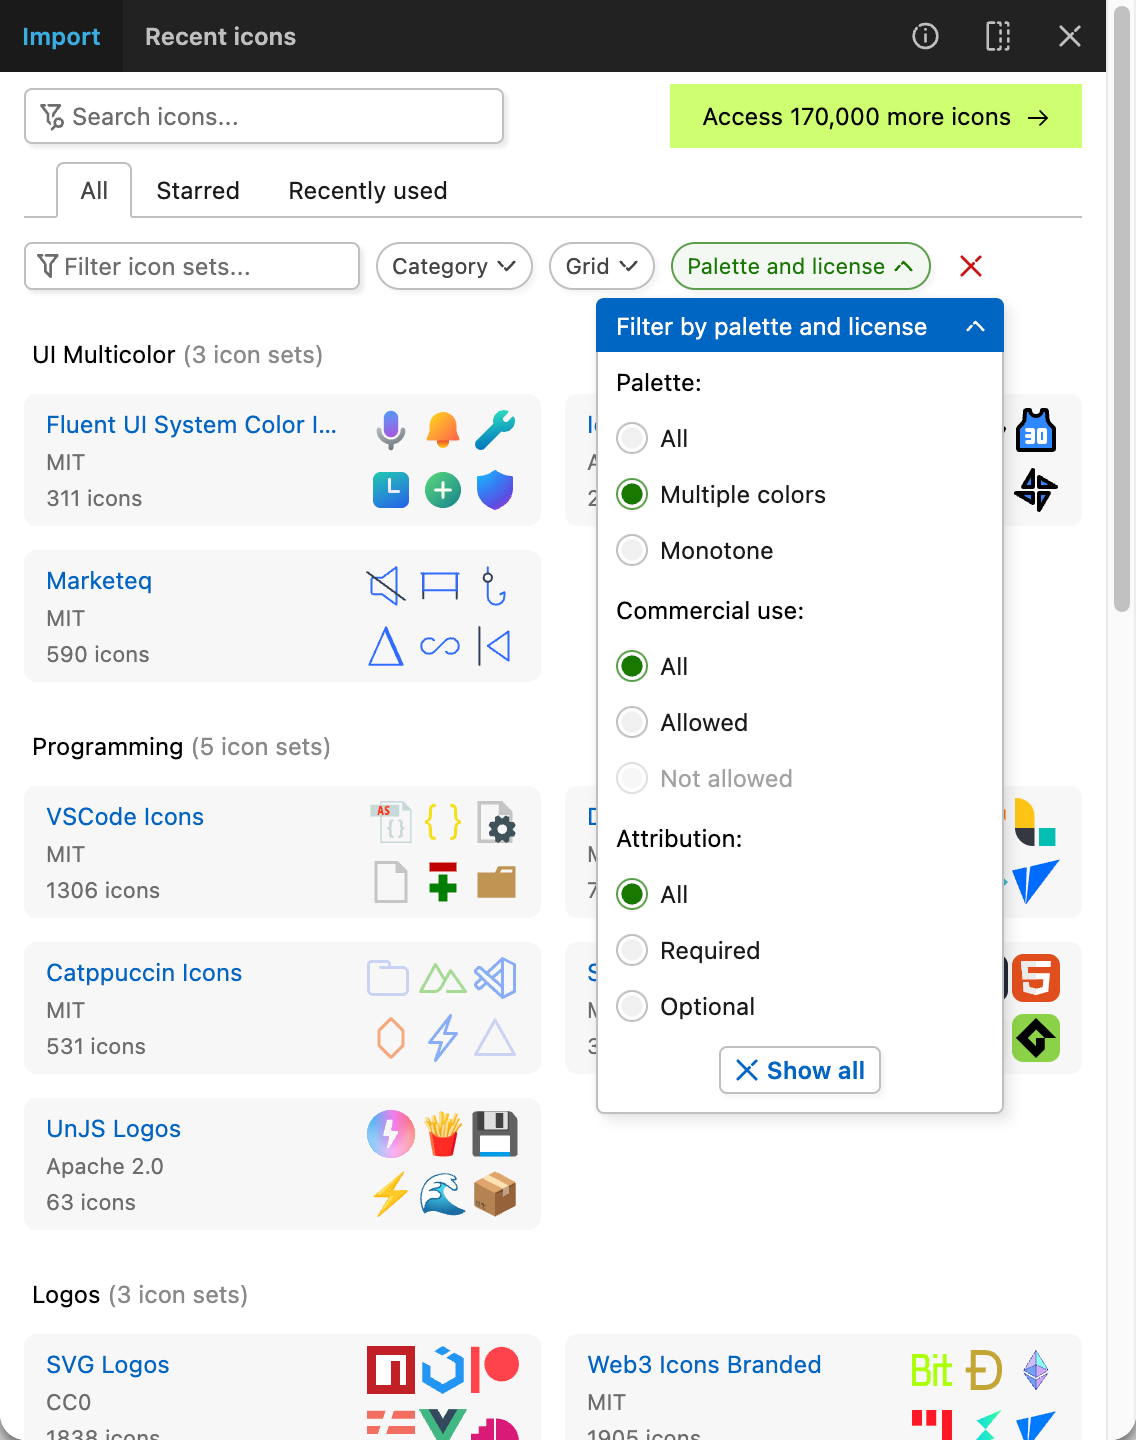Click Access 170,000 more icons
Image resolution: width=1136 pixels, height=1440 pixels.
(875, 116)
